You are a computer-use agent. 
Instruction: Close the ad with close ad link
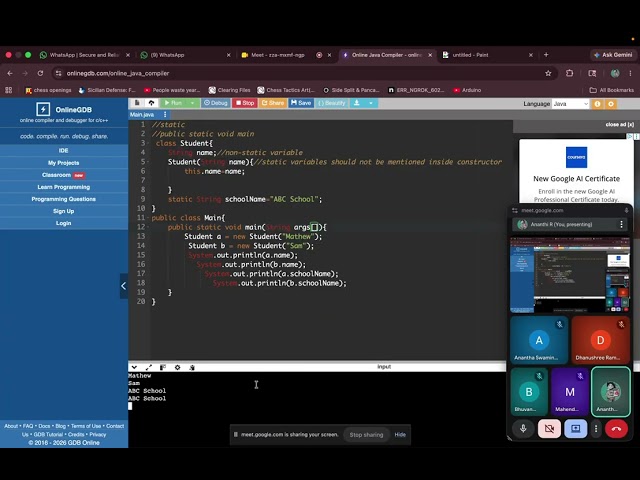pos(619,124)
